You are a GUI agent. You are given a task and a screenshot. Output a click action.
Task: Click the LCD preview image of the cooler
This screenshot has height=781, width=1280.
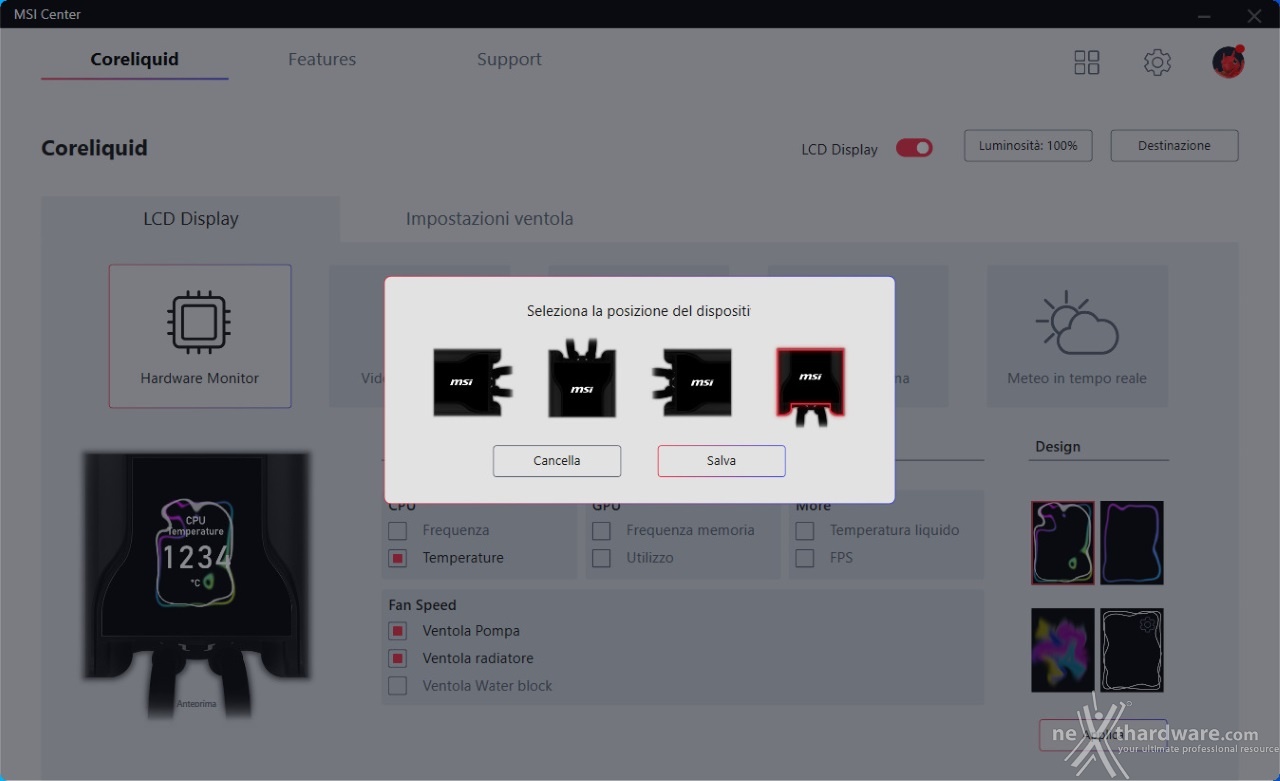[196, 583]
